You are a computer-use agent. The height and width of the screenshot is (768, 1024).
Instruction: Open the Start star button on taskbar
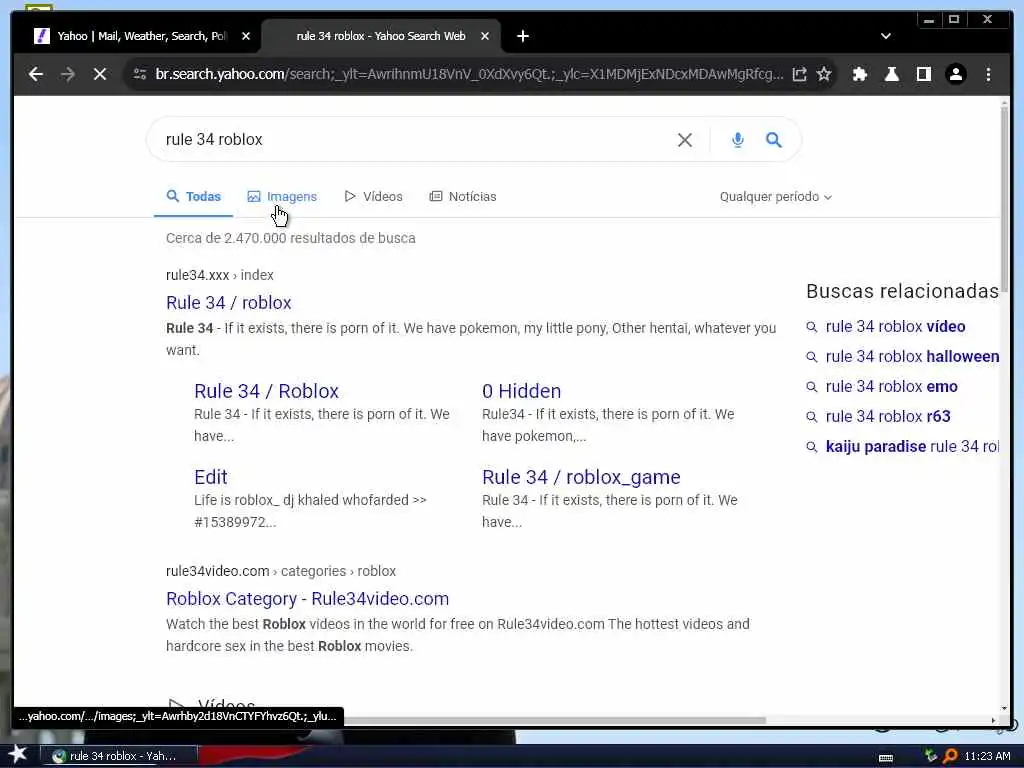coord(18,755)
